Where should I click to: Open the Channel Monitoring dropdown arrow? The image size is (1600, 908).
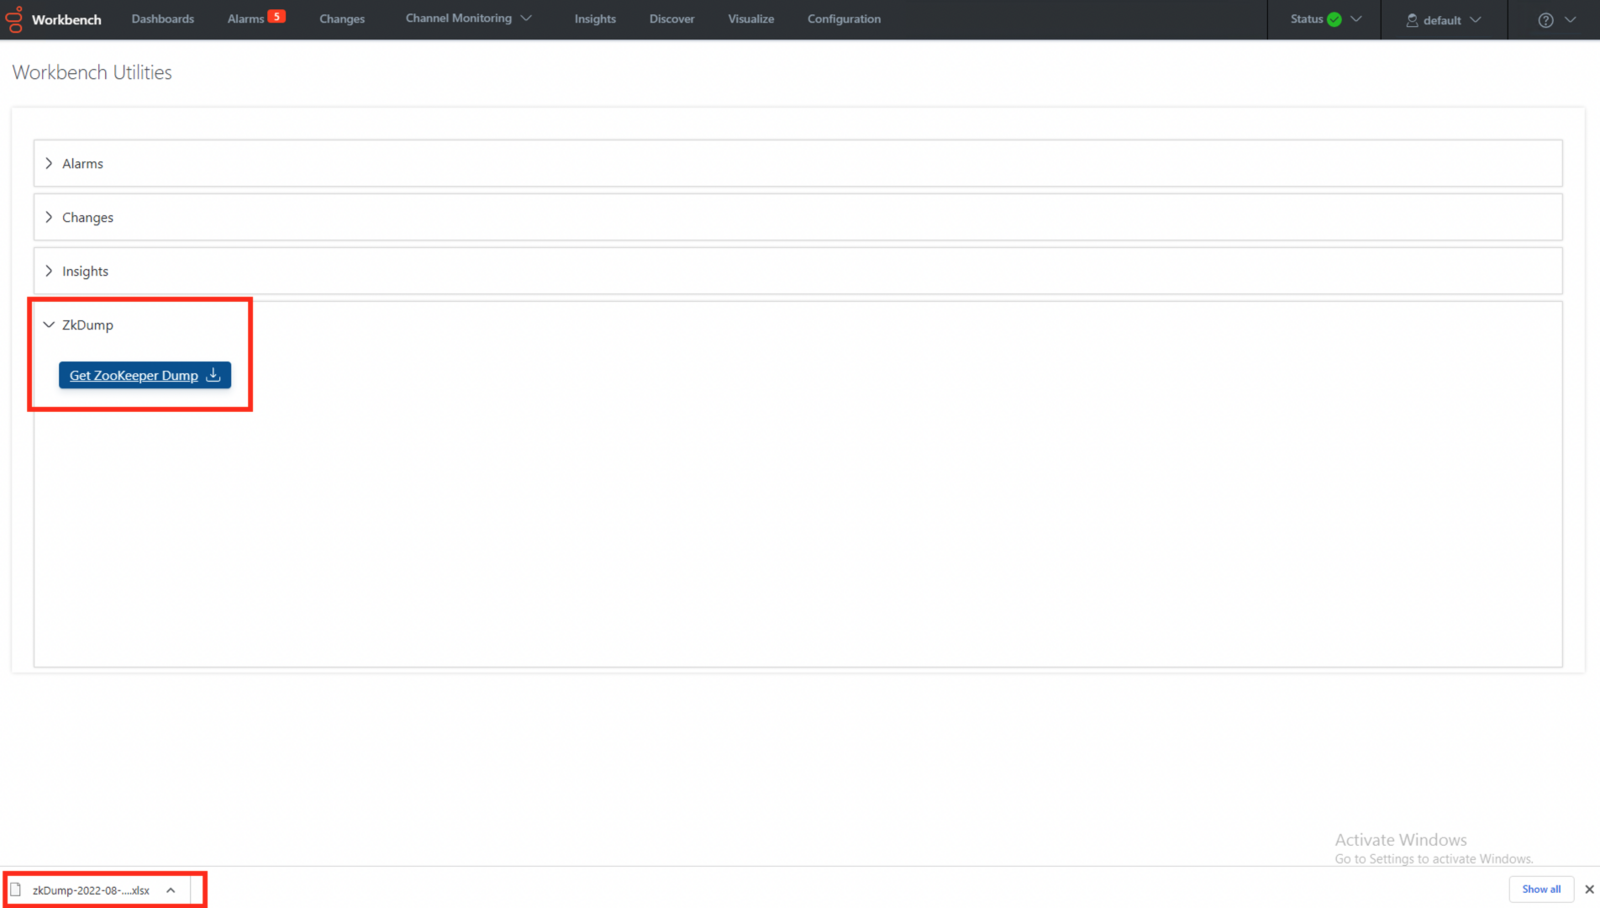[526, 19]
